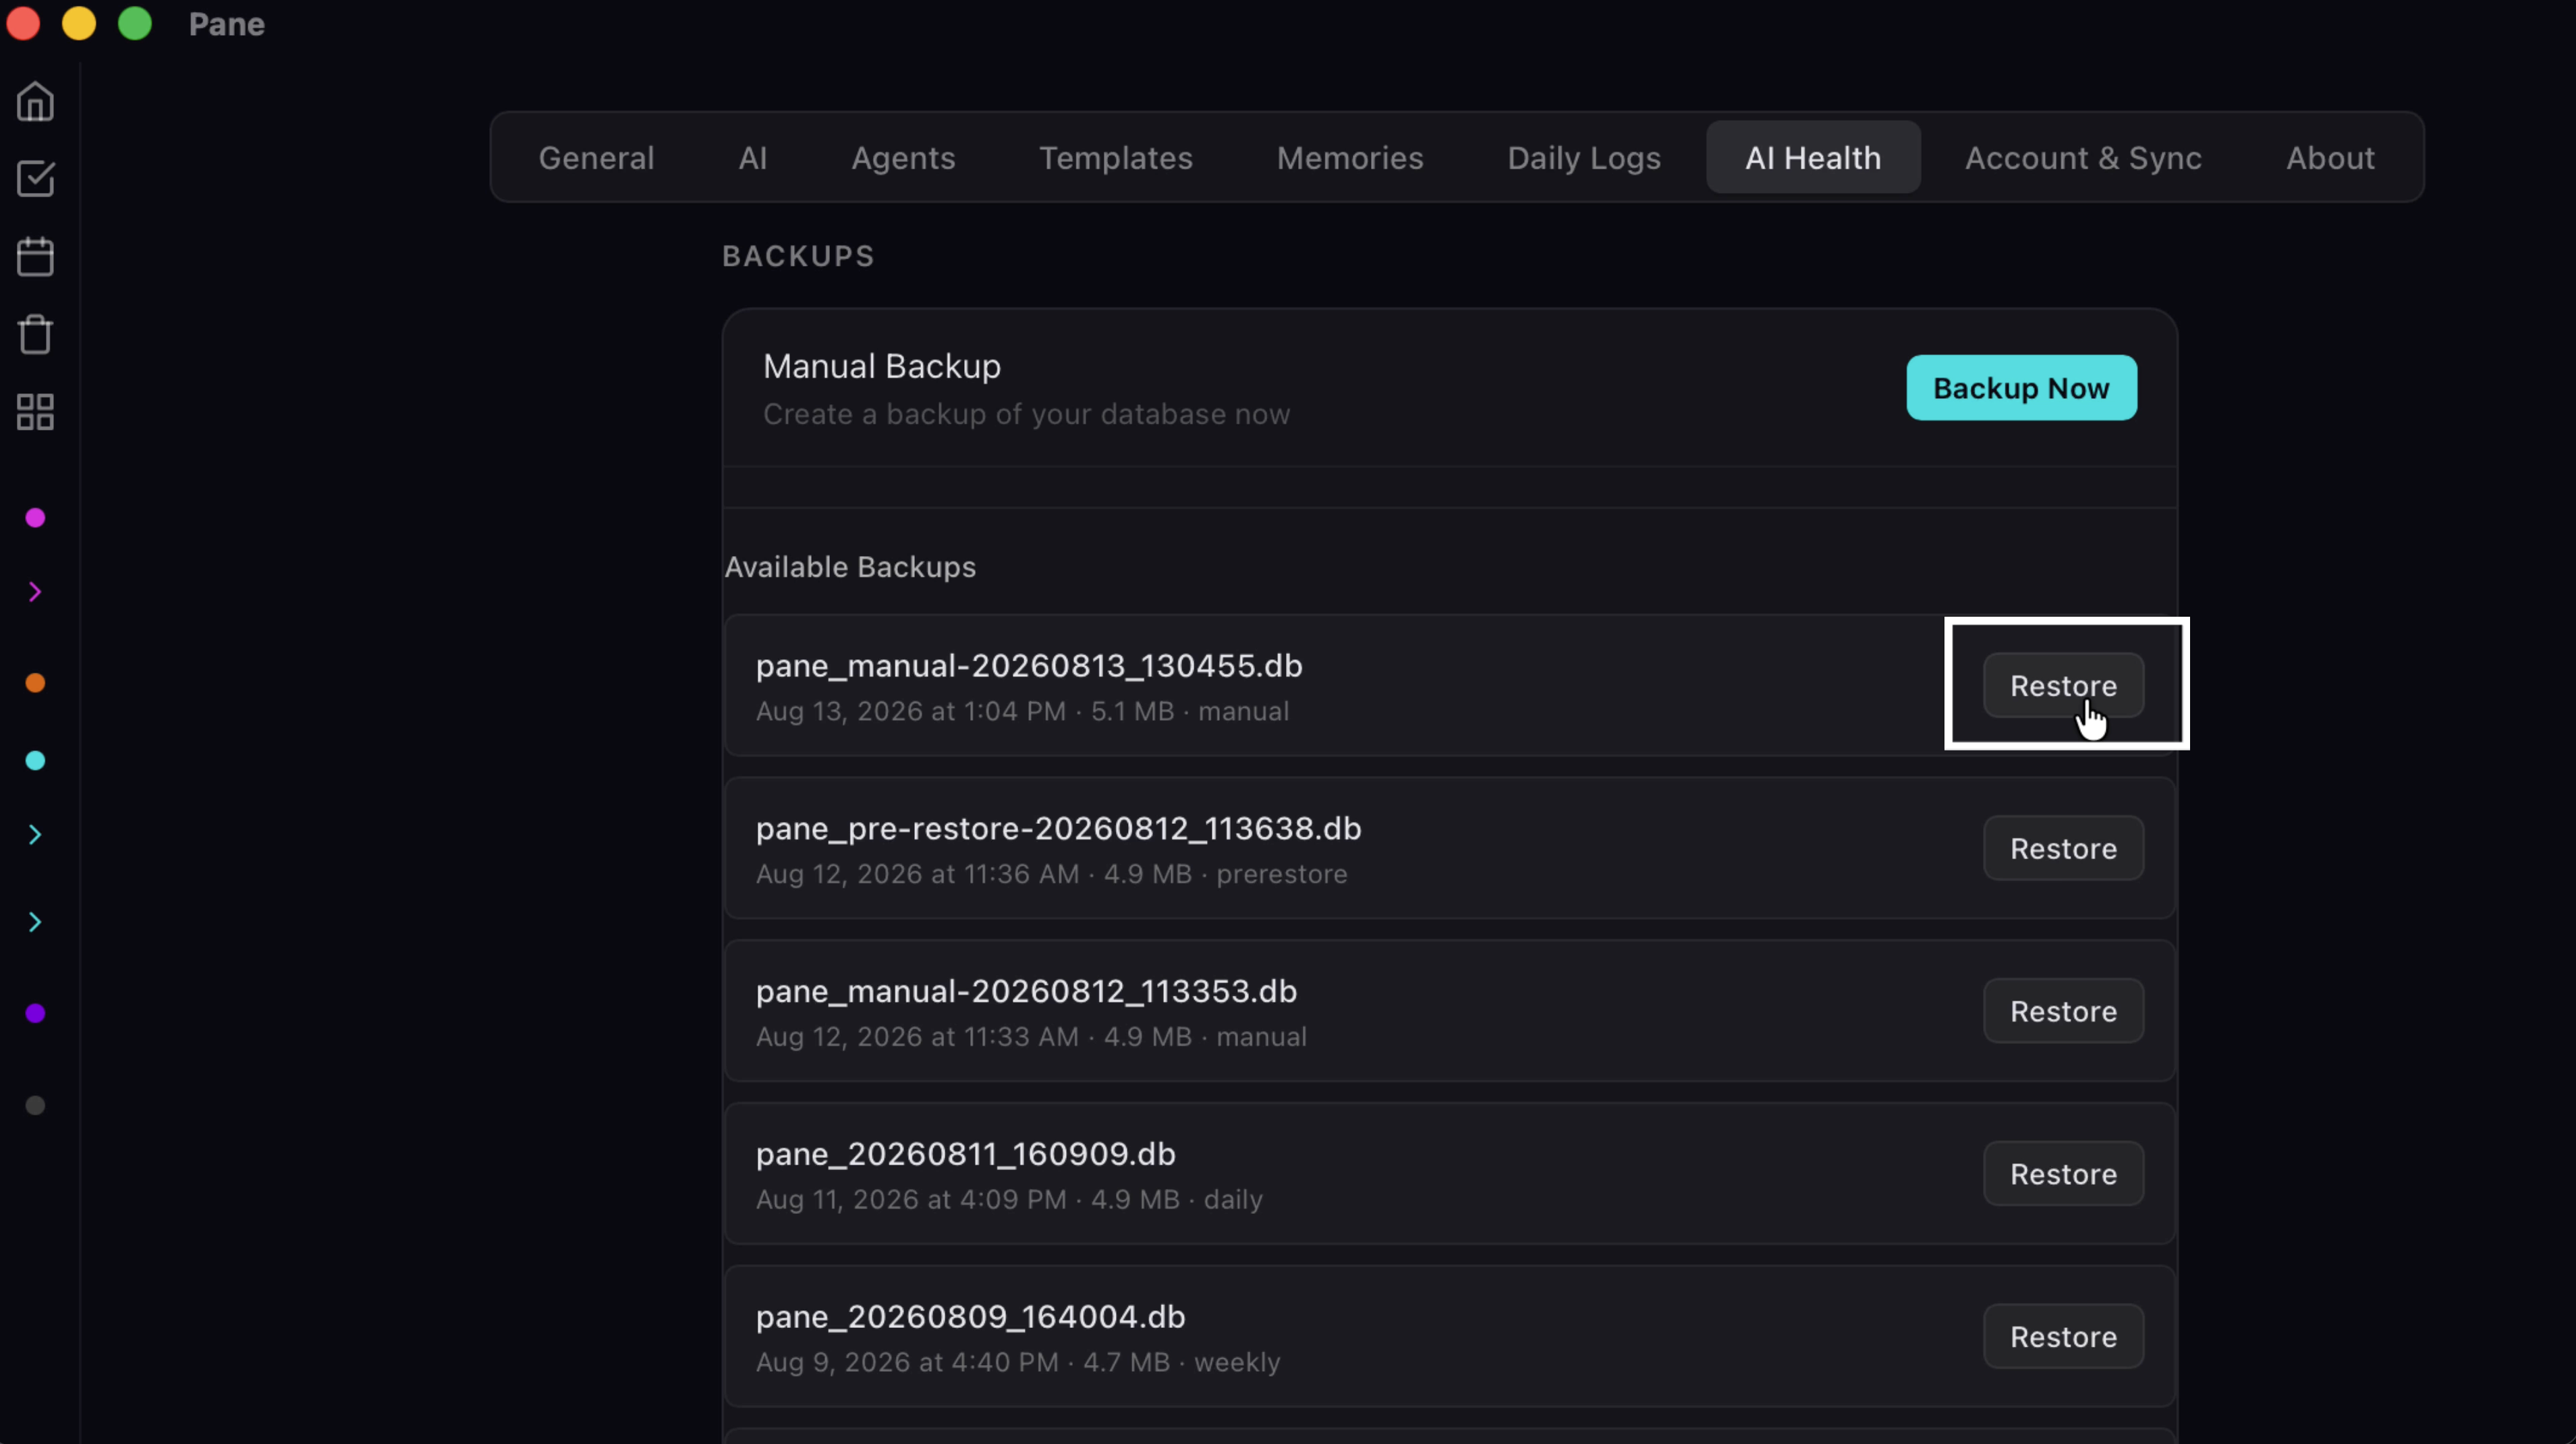This screenshot has width=2576, height=1444.
Task: Switch to the General tab
Action: click(x=596, y=158)
